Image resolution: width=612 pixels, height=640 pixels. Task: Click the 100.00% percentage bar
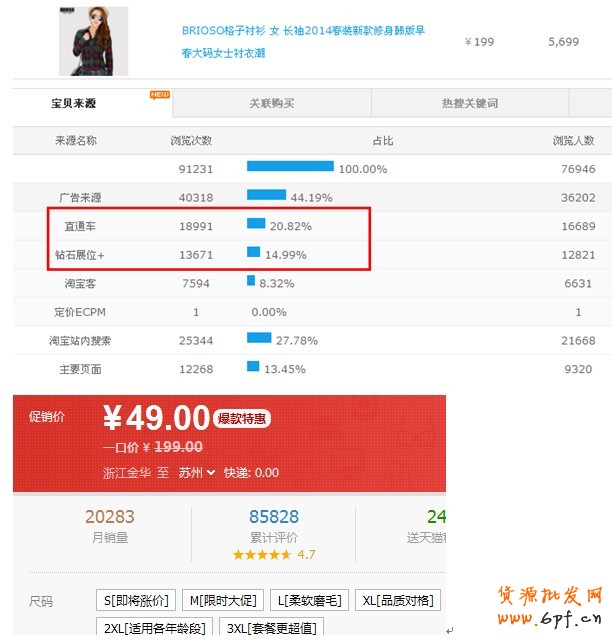[290, 168]
